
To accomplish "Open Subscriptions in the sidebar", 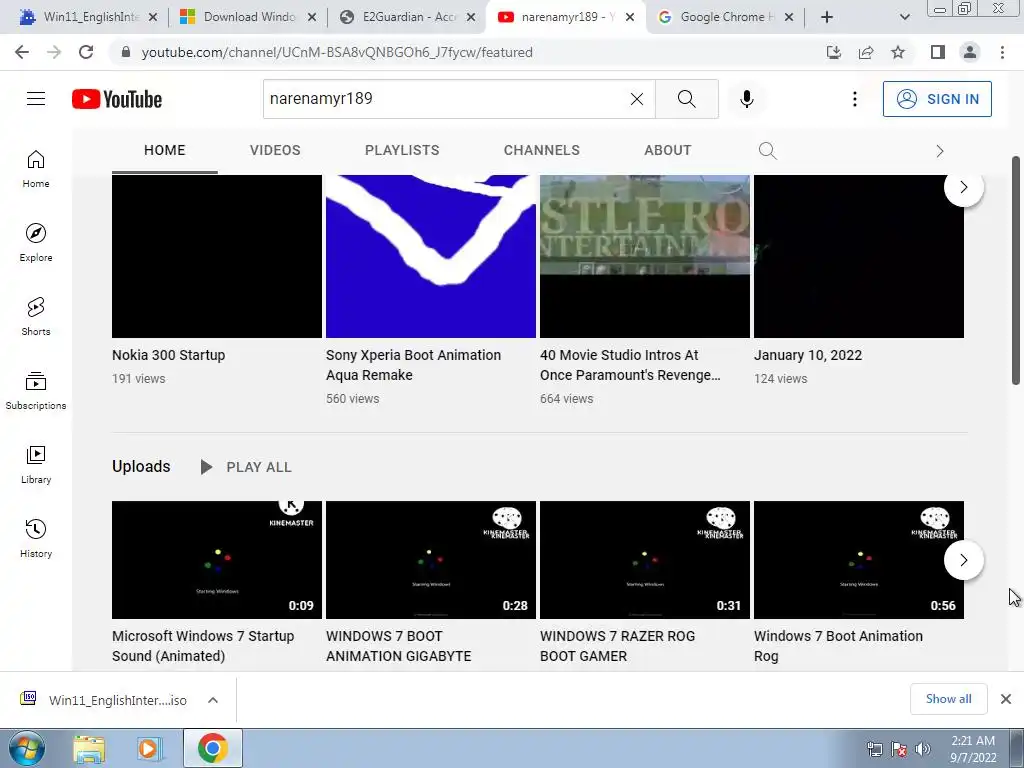I will coord(36,391).
